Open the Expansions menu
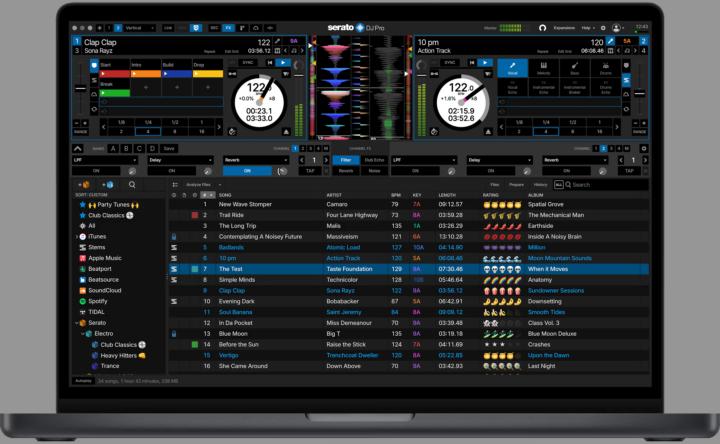This screenshot has height=444, width=720. [564, 28]
